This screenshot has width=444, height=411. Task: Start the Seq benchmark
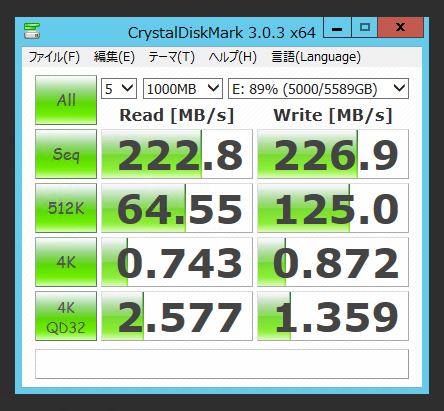coord(66,154)
